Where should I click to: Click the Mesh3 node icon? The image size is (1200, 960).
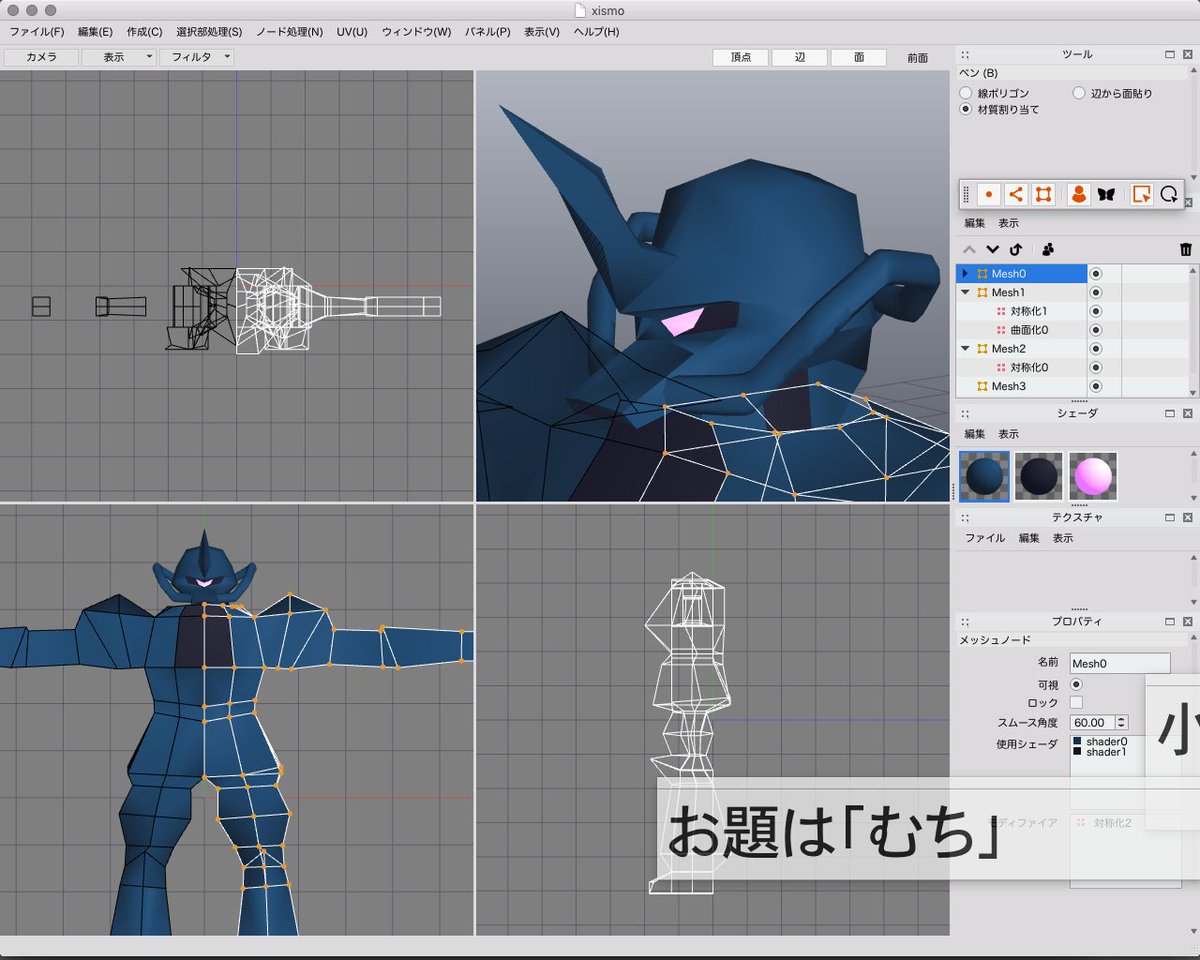pyautogui.click(x=982, y=386)
